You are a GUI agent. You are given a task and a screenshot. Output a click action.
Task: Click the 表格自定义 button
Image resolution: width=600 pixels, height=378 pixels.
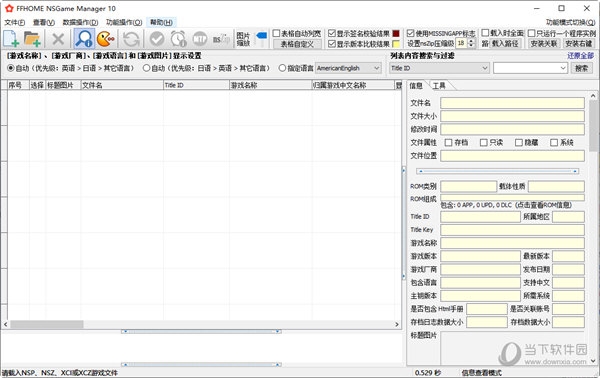coord(297,44)
